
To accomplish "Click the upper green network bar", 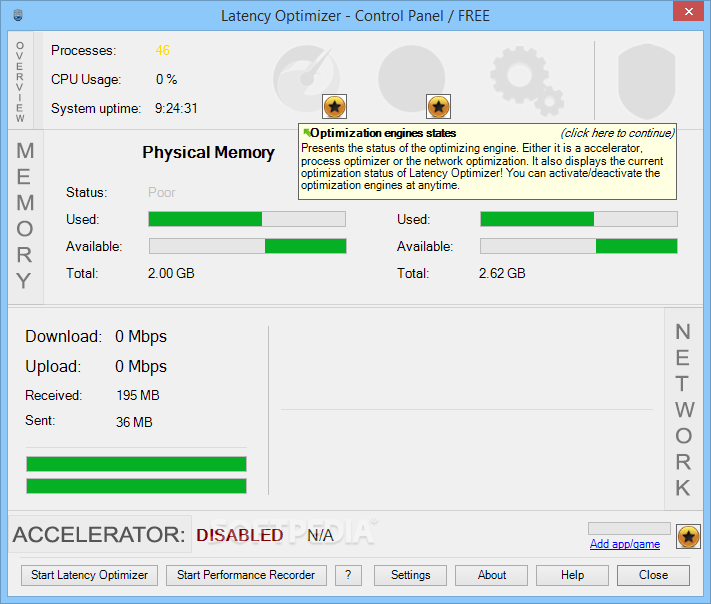I will tap(136, 464).
